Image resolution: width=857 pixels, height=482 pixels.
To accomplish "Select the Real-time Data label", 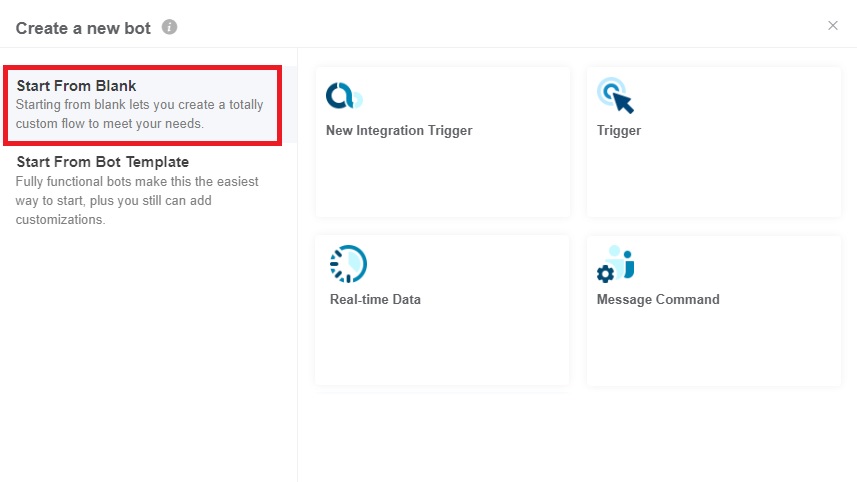I will point(375,299).
